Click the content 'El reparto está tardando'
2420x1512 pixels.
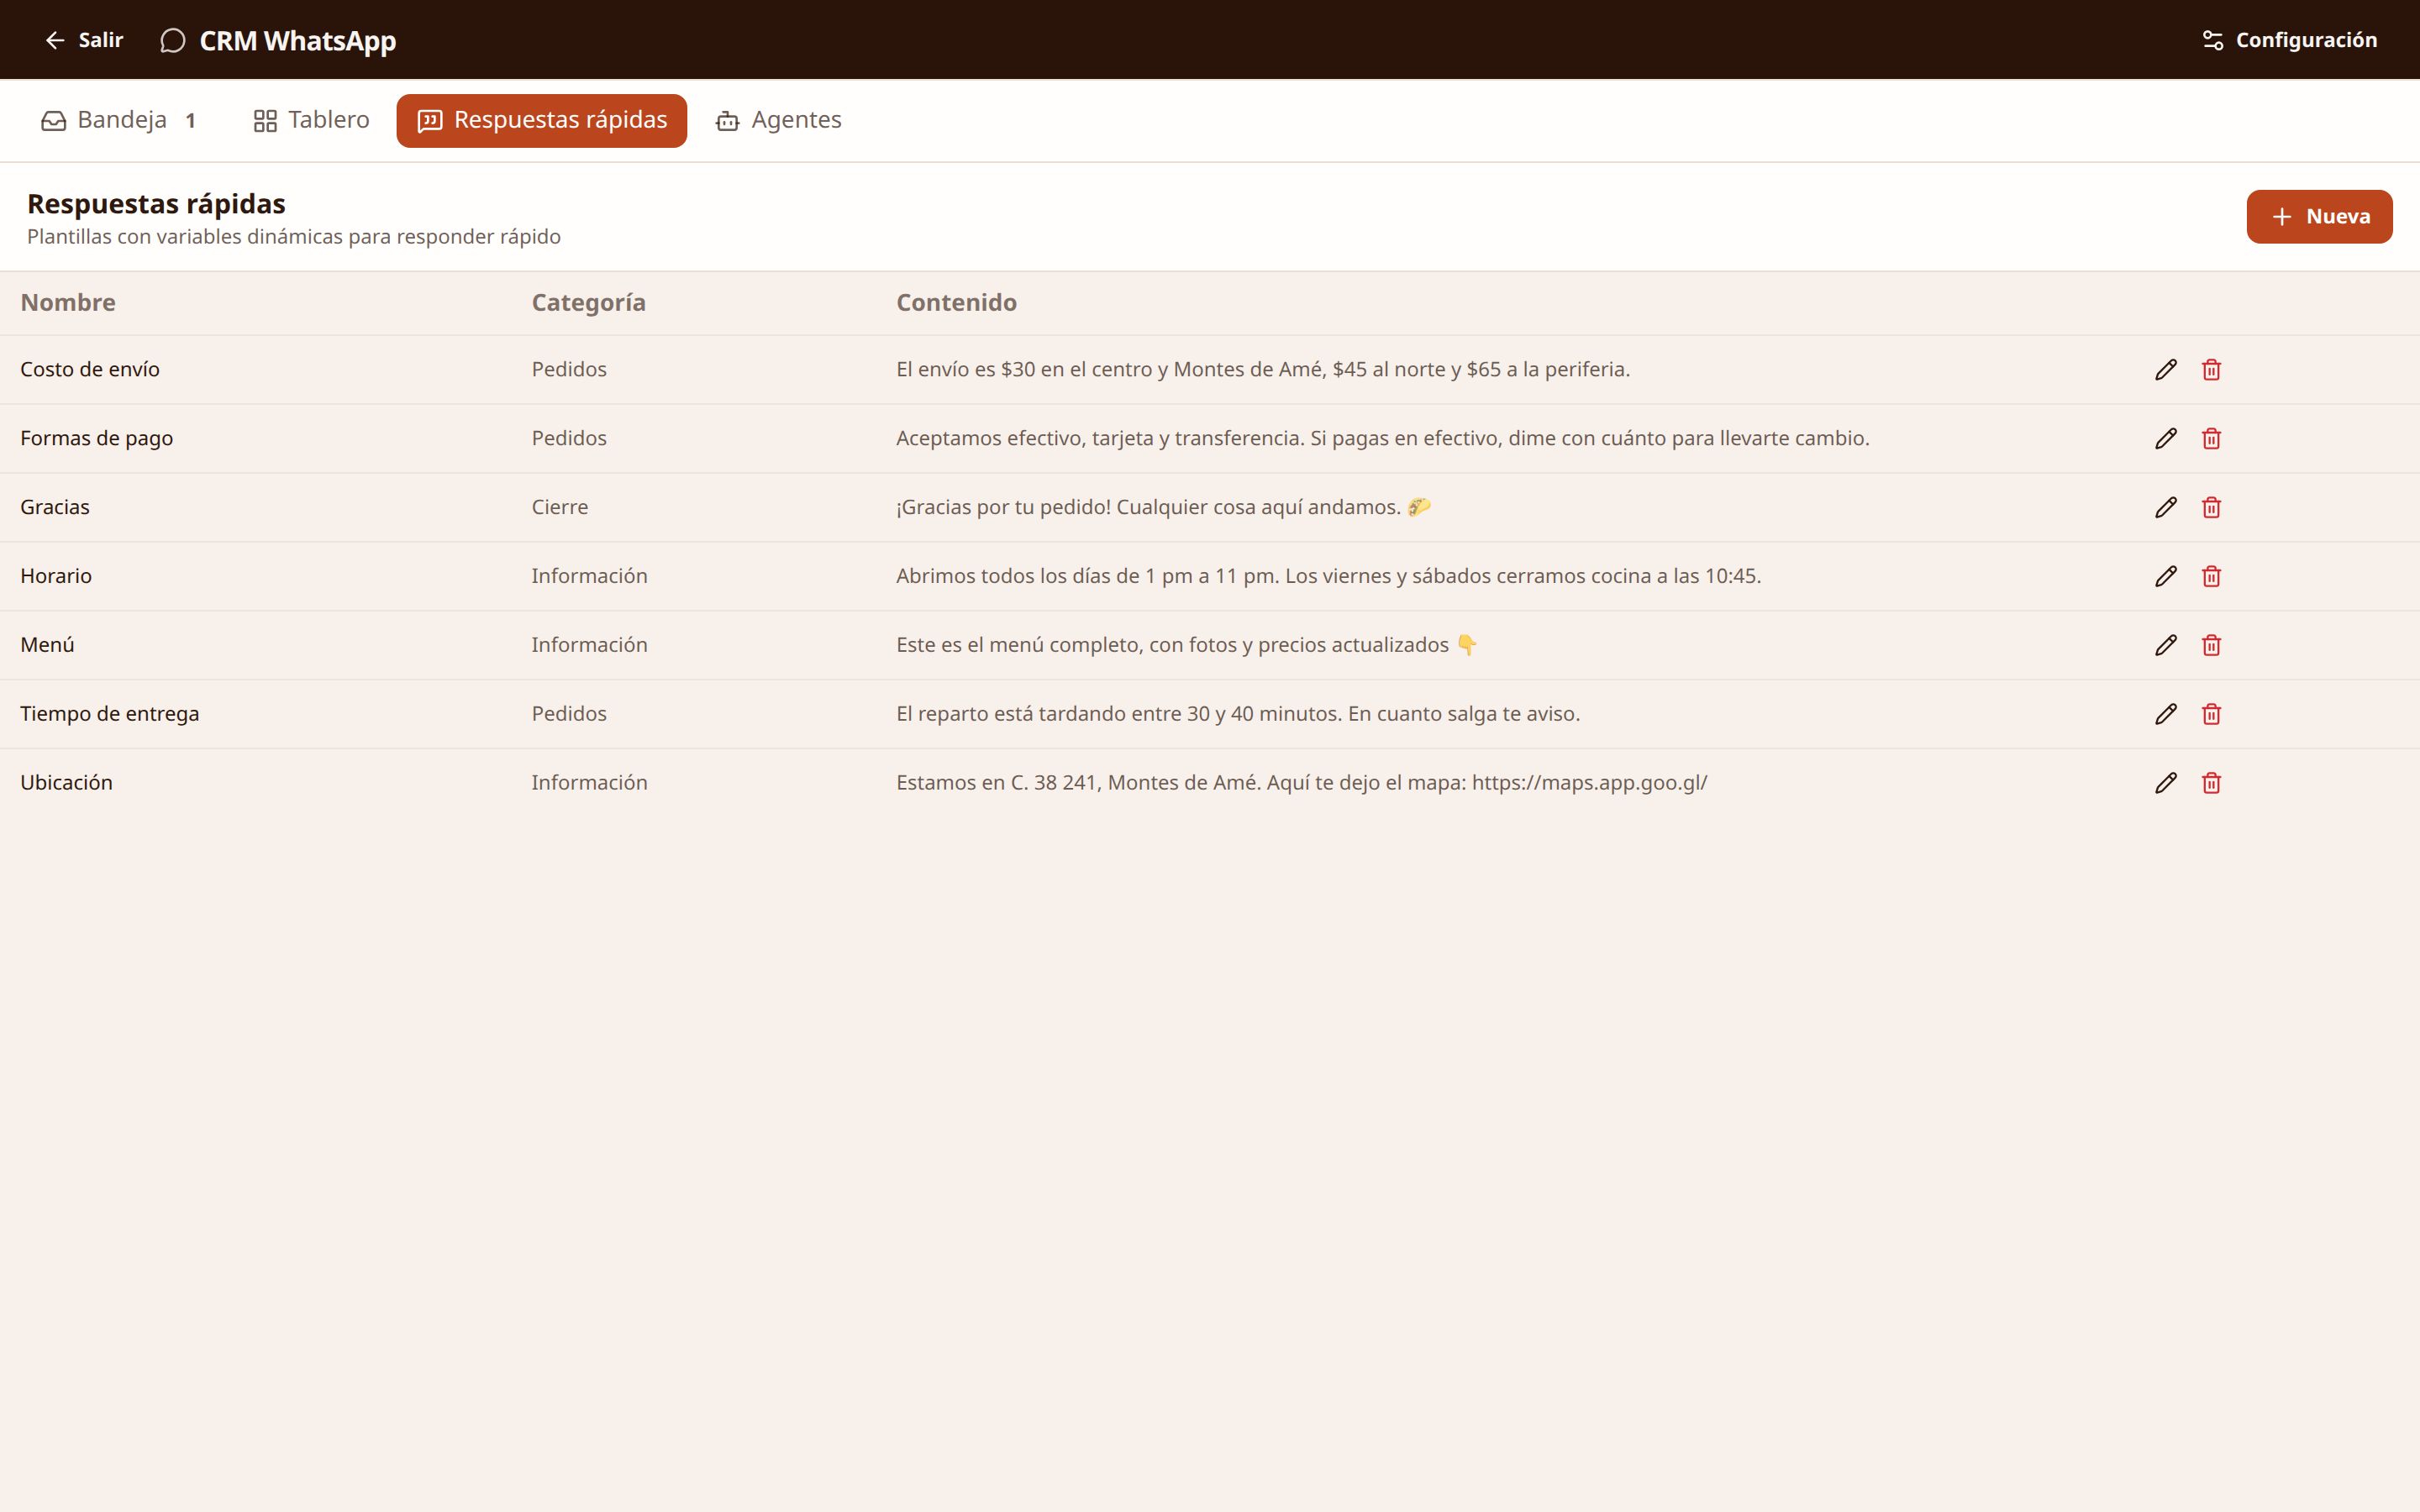tap(1238, 714)
